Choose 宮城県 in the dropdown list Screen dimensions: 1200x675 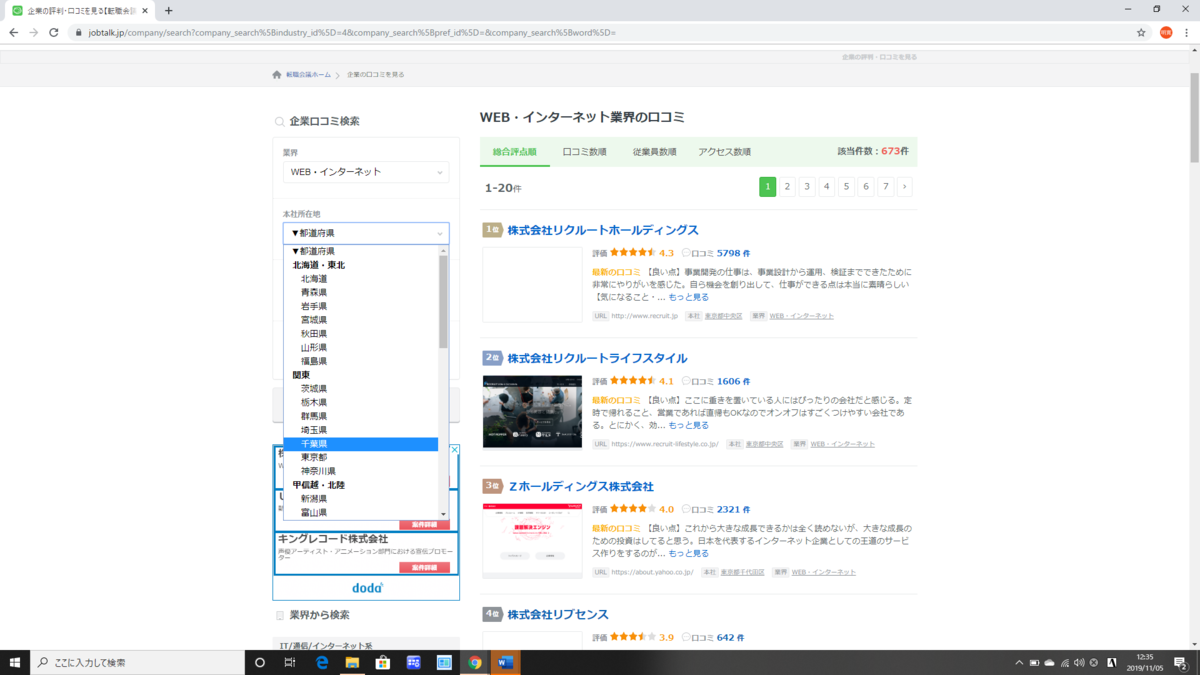314,320
